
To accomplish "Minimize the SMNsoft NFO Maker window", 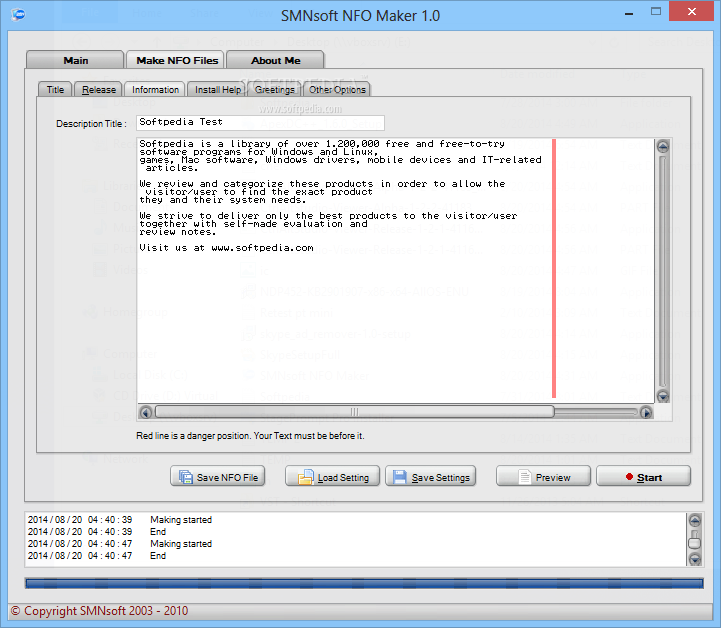I will pyautogui.click(x=629, y=14).
